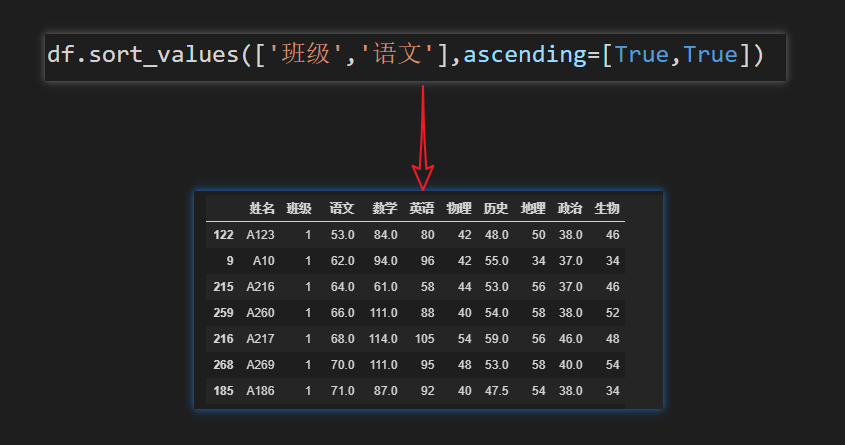Click 数学 score 87.0 in row A186
Screen dimensions: 845x445
(386, 391)
